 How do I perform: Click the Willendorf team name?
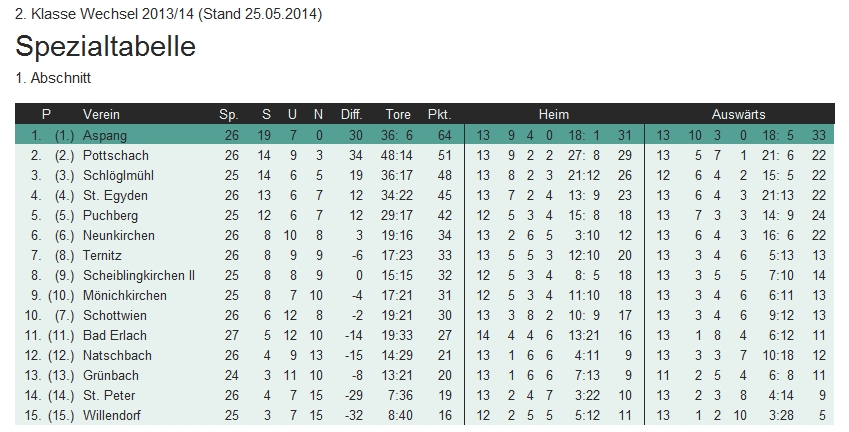click(x=112, y=415)
